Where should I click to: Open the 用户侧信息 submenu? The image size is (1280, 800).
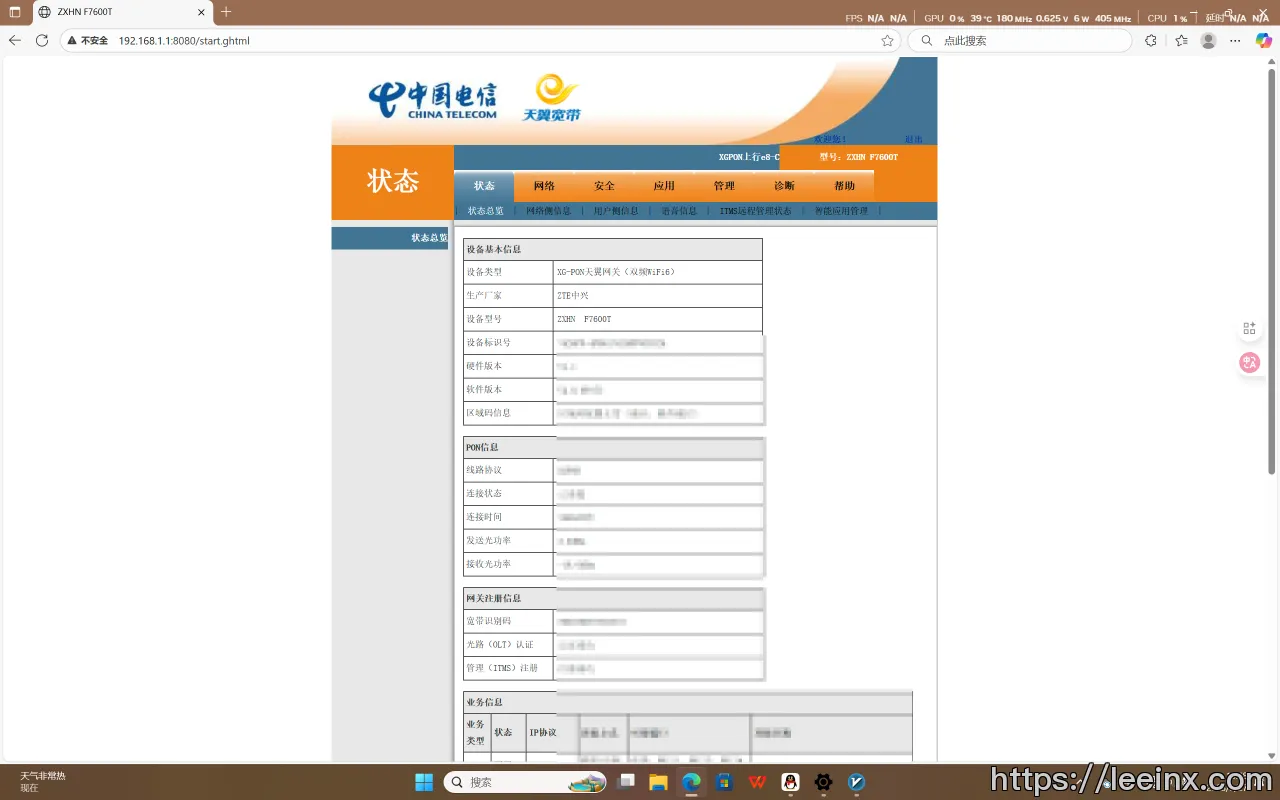(616, 211)
